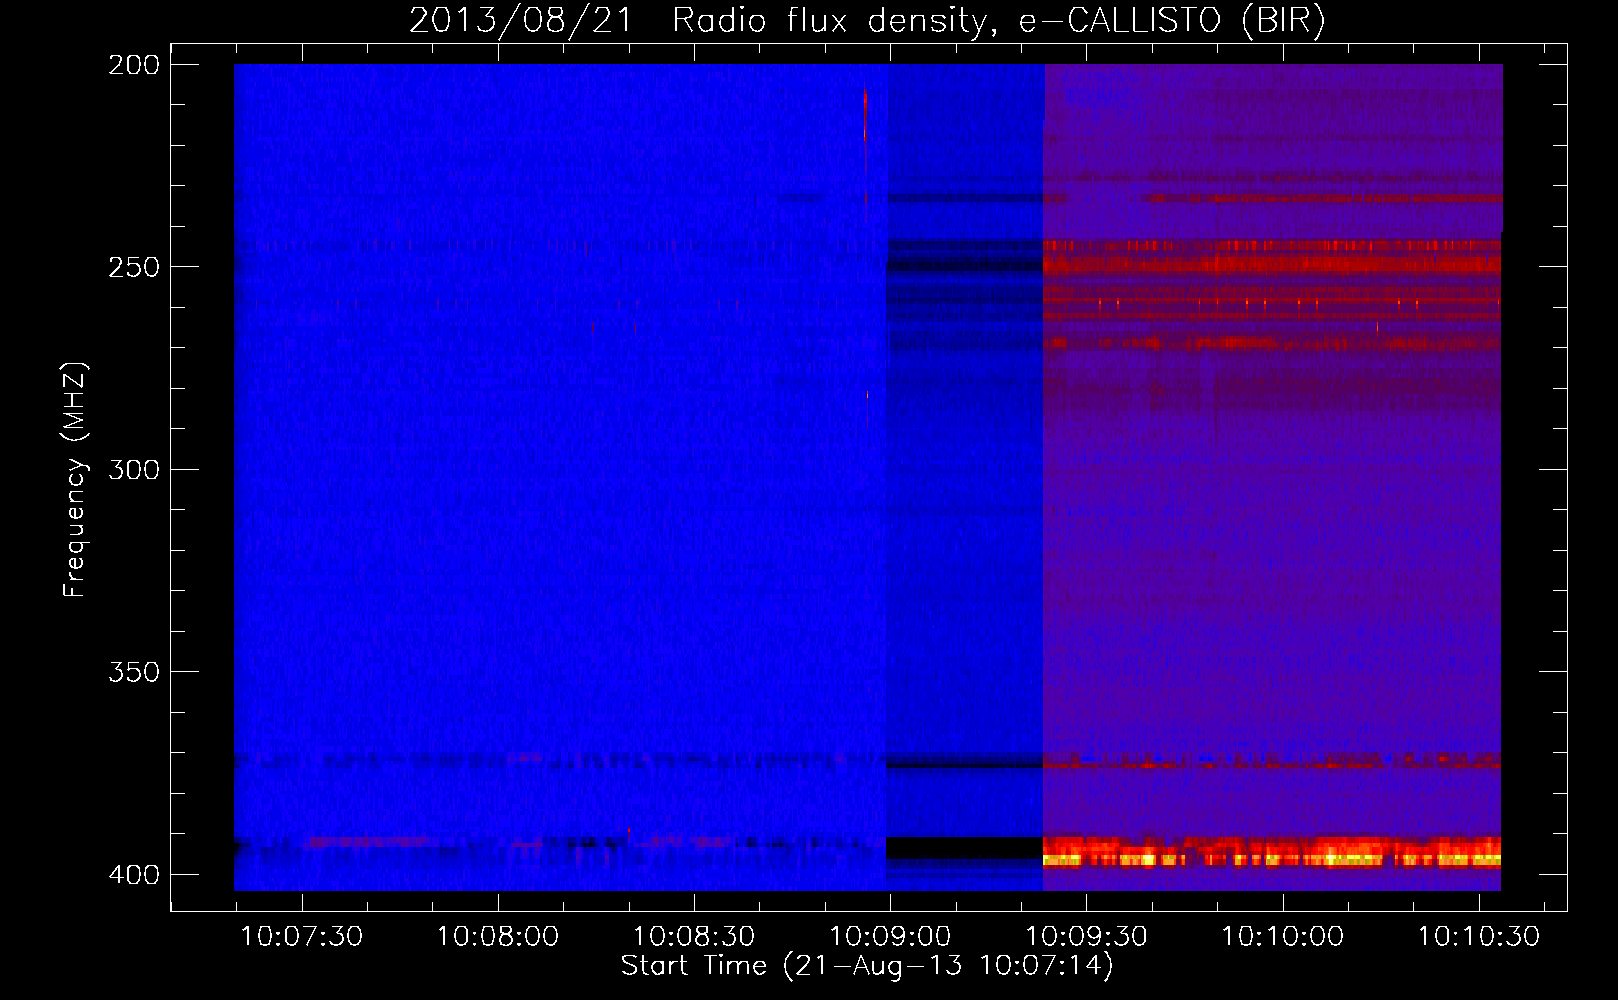Click the plot title "2013/08/21 Radio flux density, e-CALLISTO (BIR)"
This screenshot has height=1000, width=1618.
point(867,21)
